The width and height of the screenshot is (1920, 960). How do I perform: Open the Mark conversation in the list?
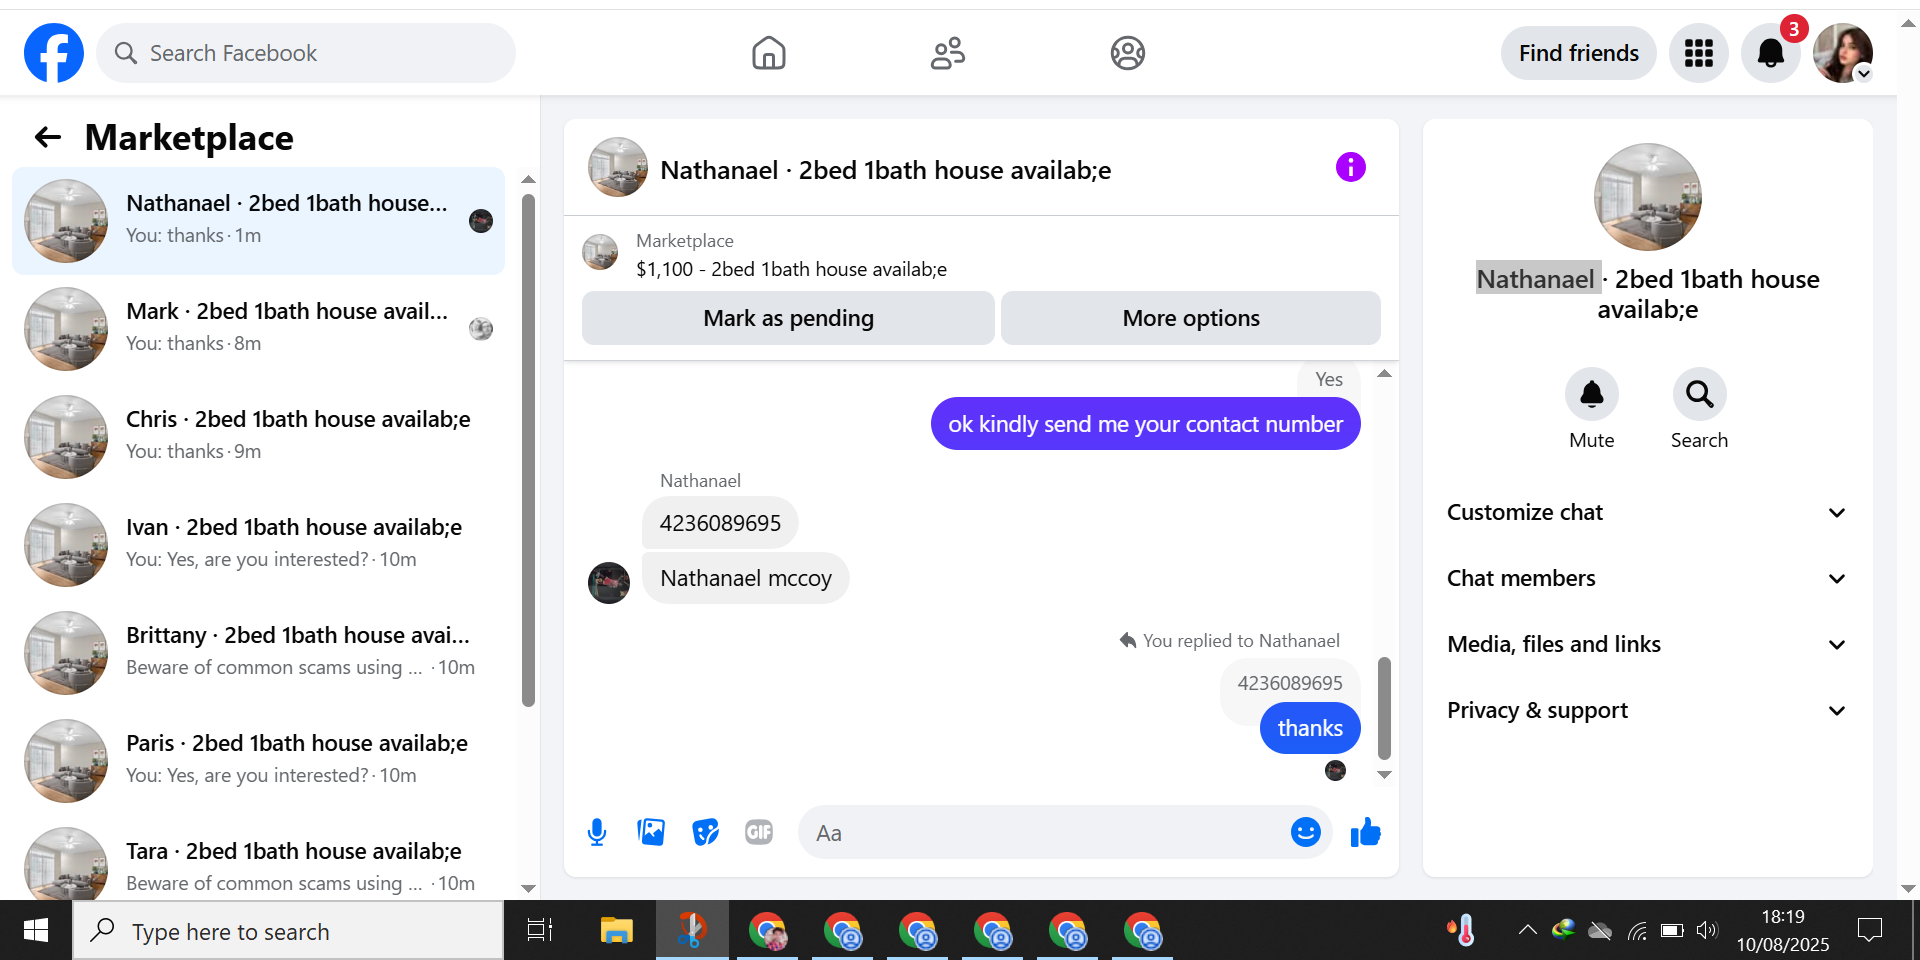pyautogui.click(x=259, y=329)
